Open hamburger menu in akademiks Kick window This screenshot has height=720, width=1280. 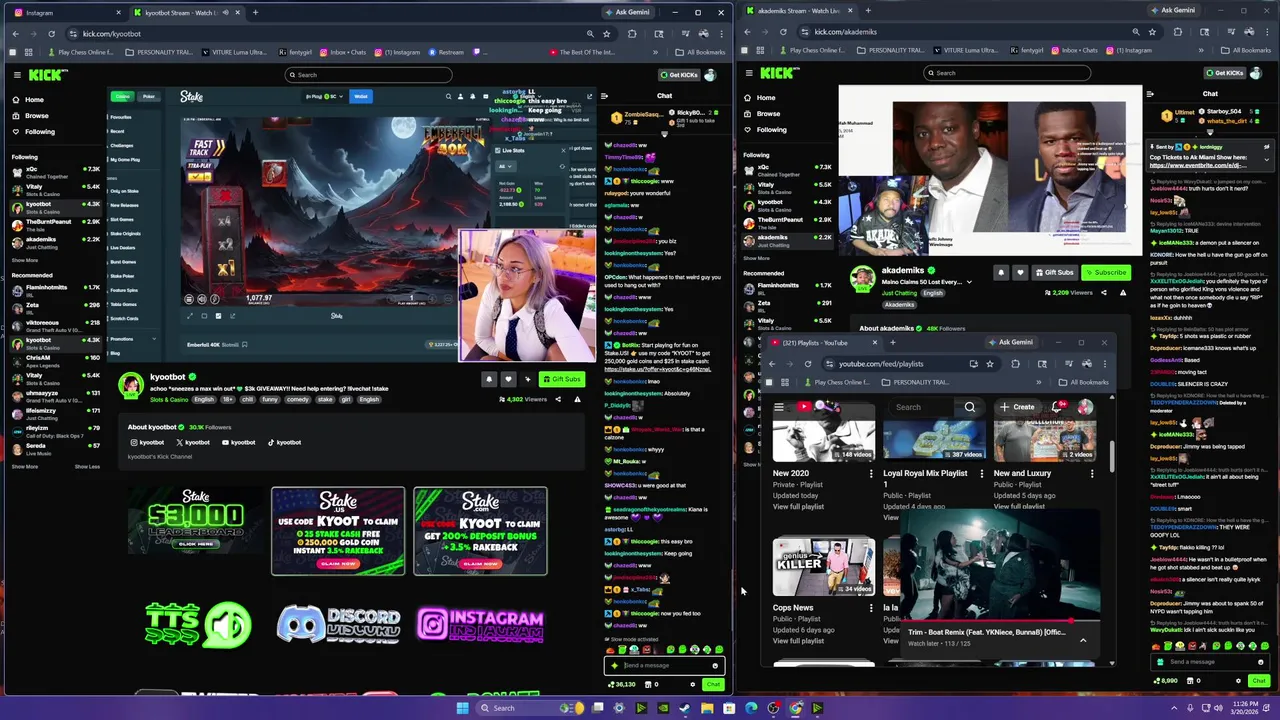(x=749, y=73)
